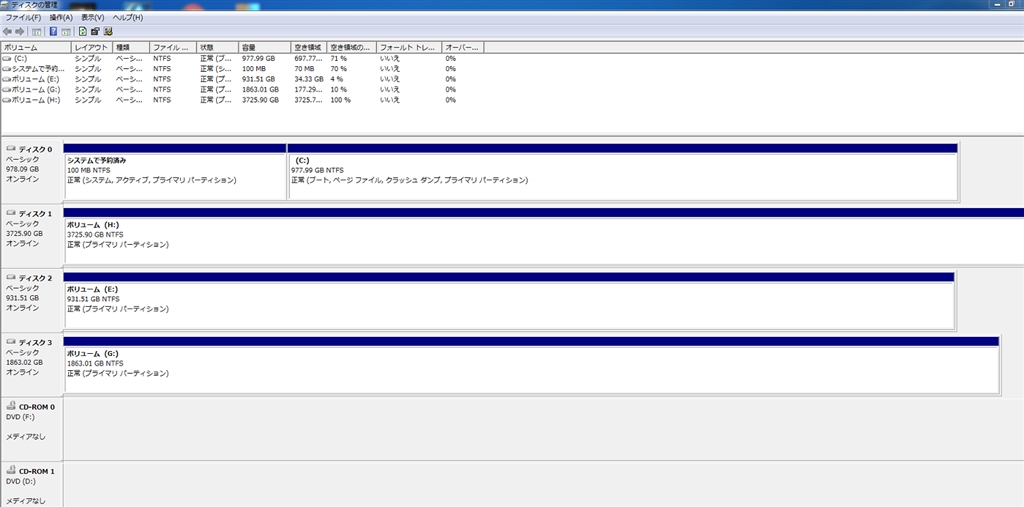
Task: Select the ボリューム (E:) 931.51 GB partition block
Action: 509,301
